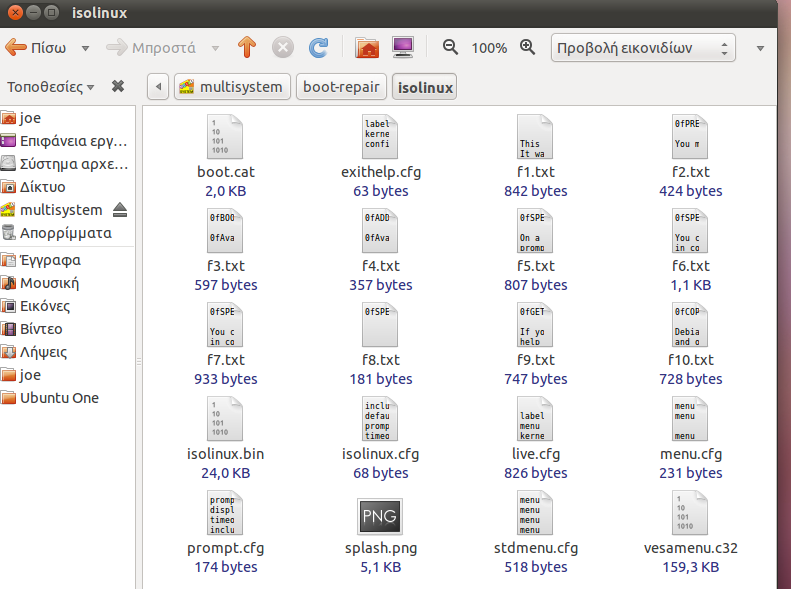The image size is (791, 589).
Task: Open the Home folder icon
Action: [x=367, y=47]
